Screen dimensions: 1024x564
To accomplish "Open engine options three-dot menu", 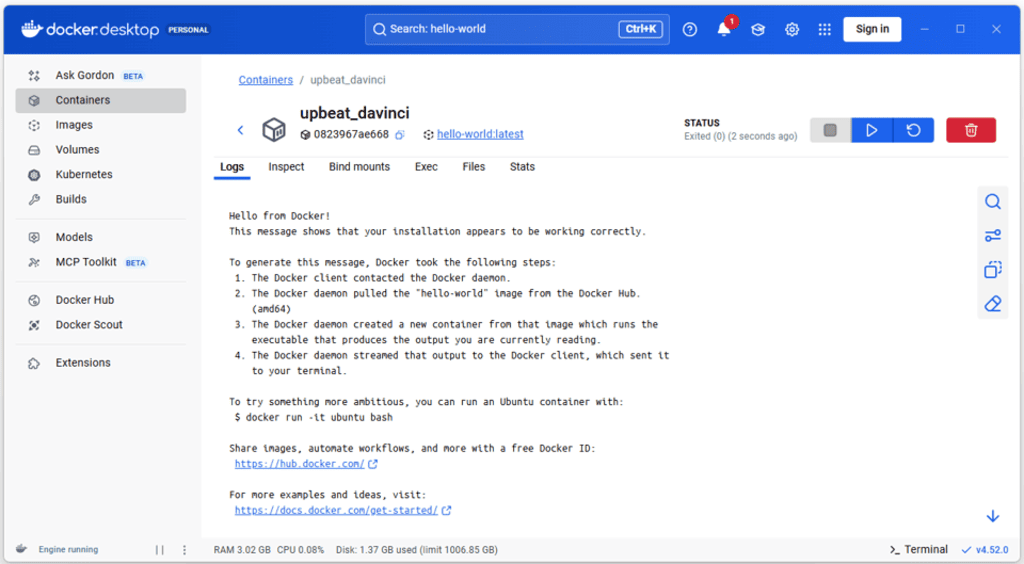I will 184,550.
